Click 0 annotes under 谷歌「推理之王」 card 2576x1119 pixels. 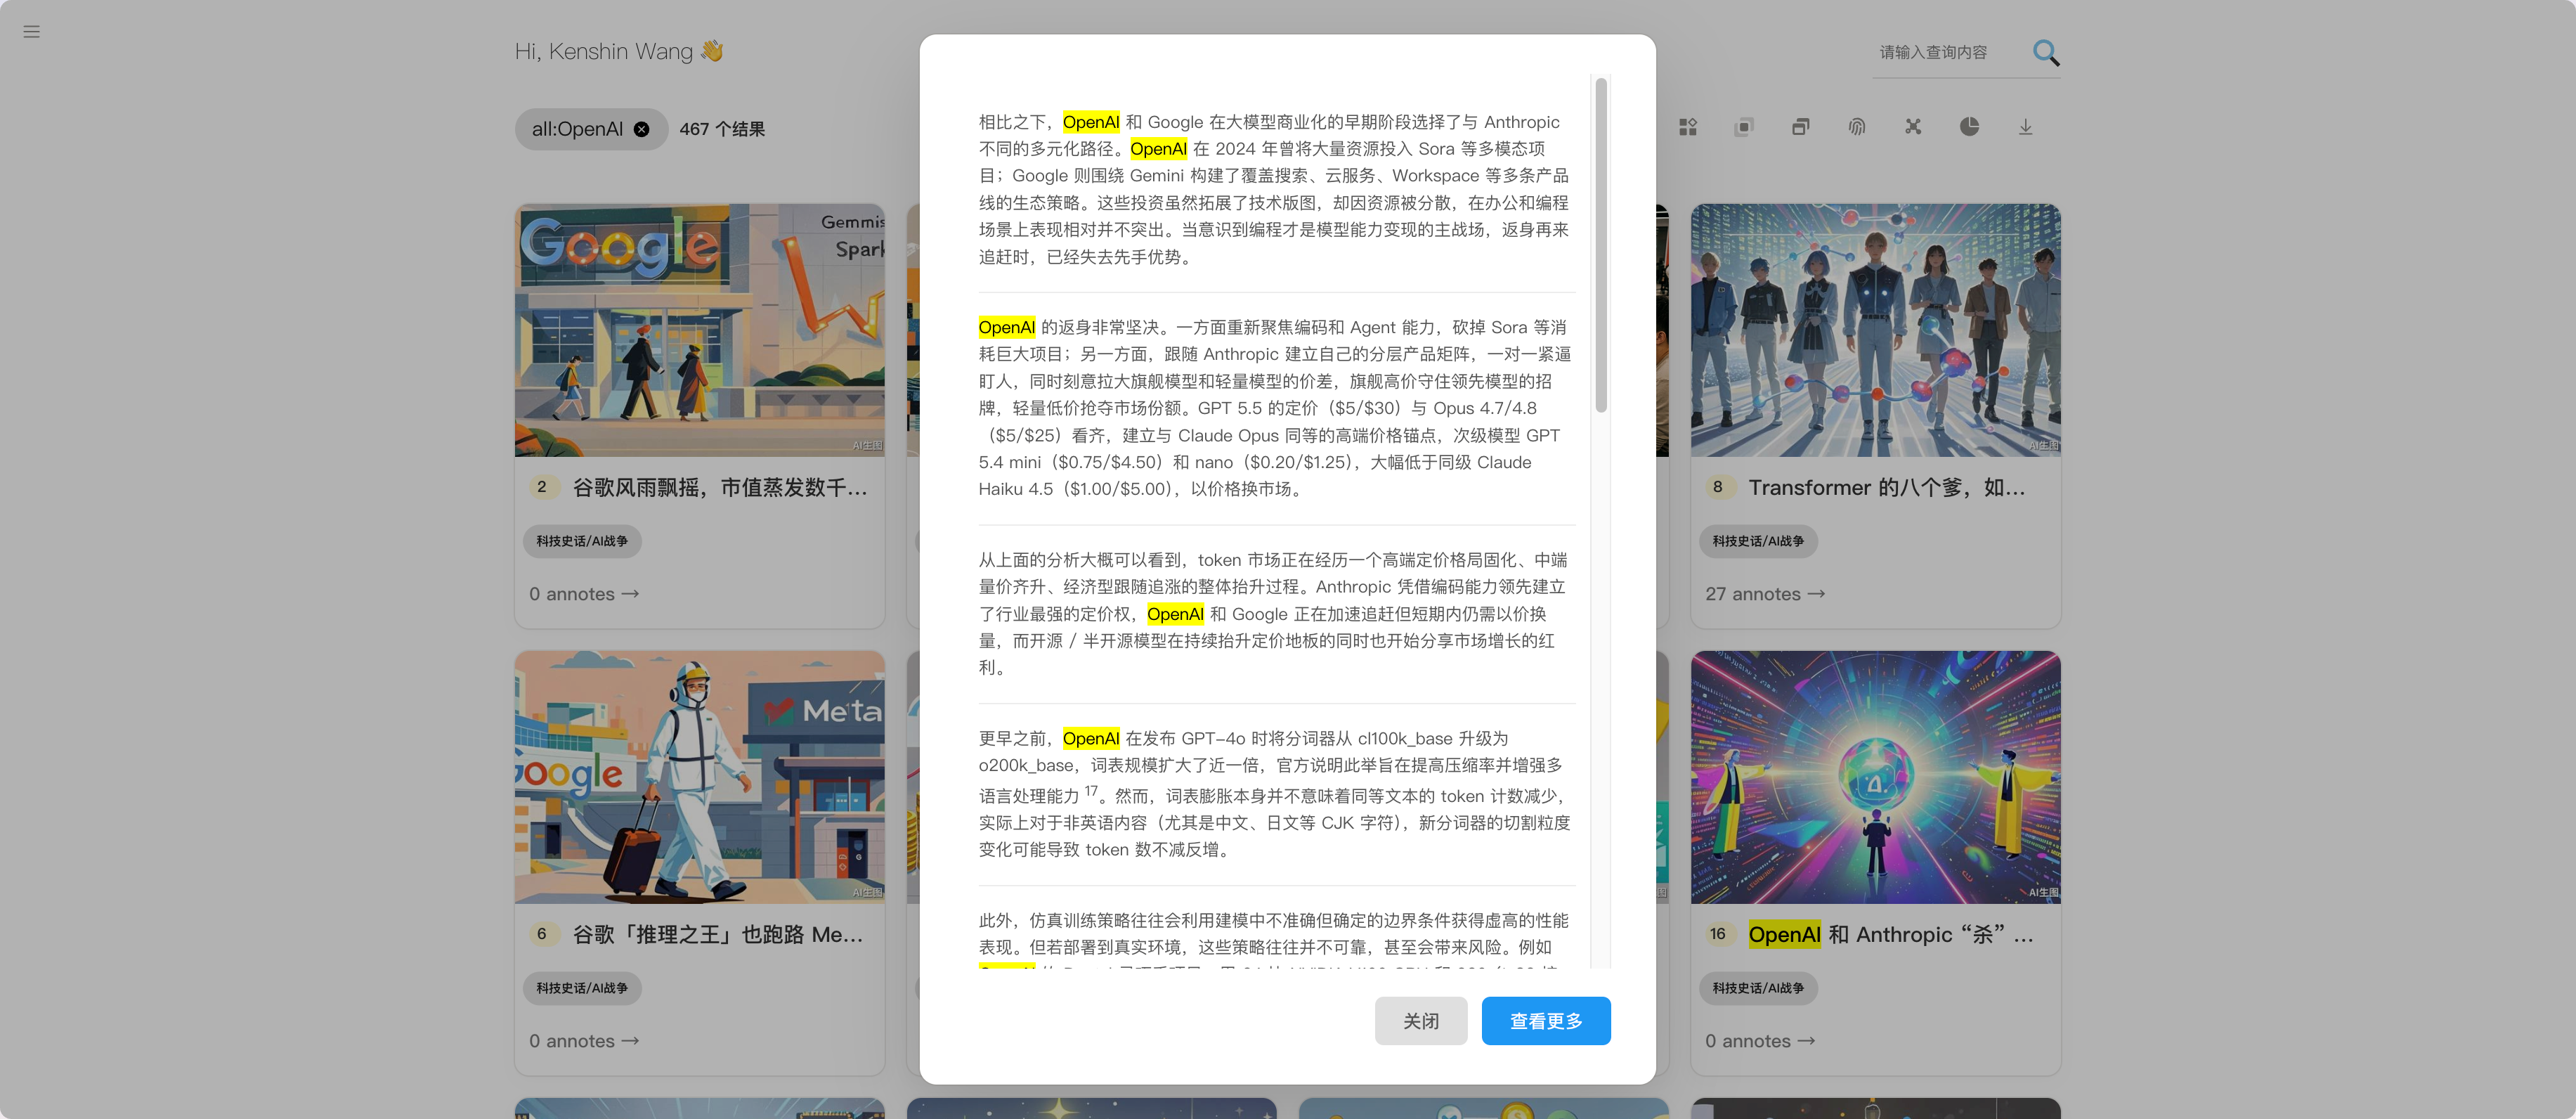584,1041
